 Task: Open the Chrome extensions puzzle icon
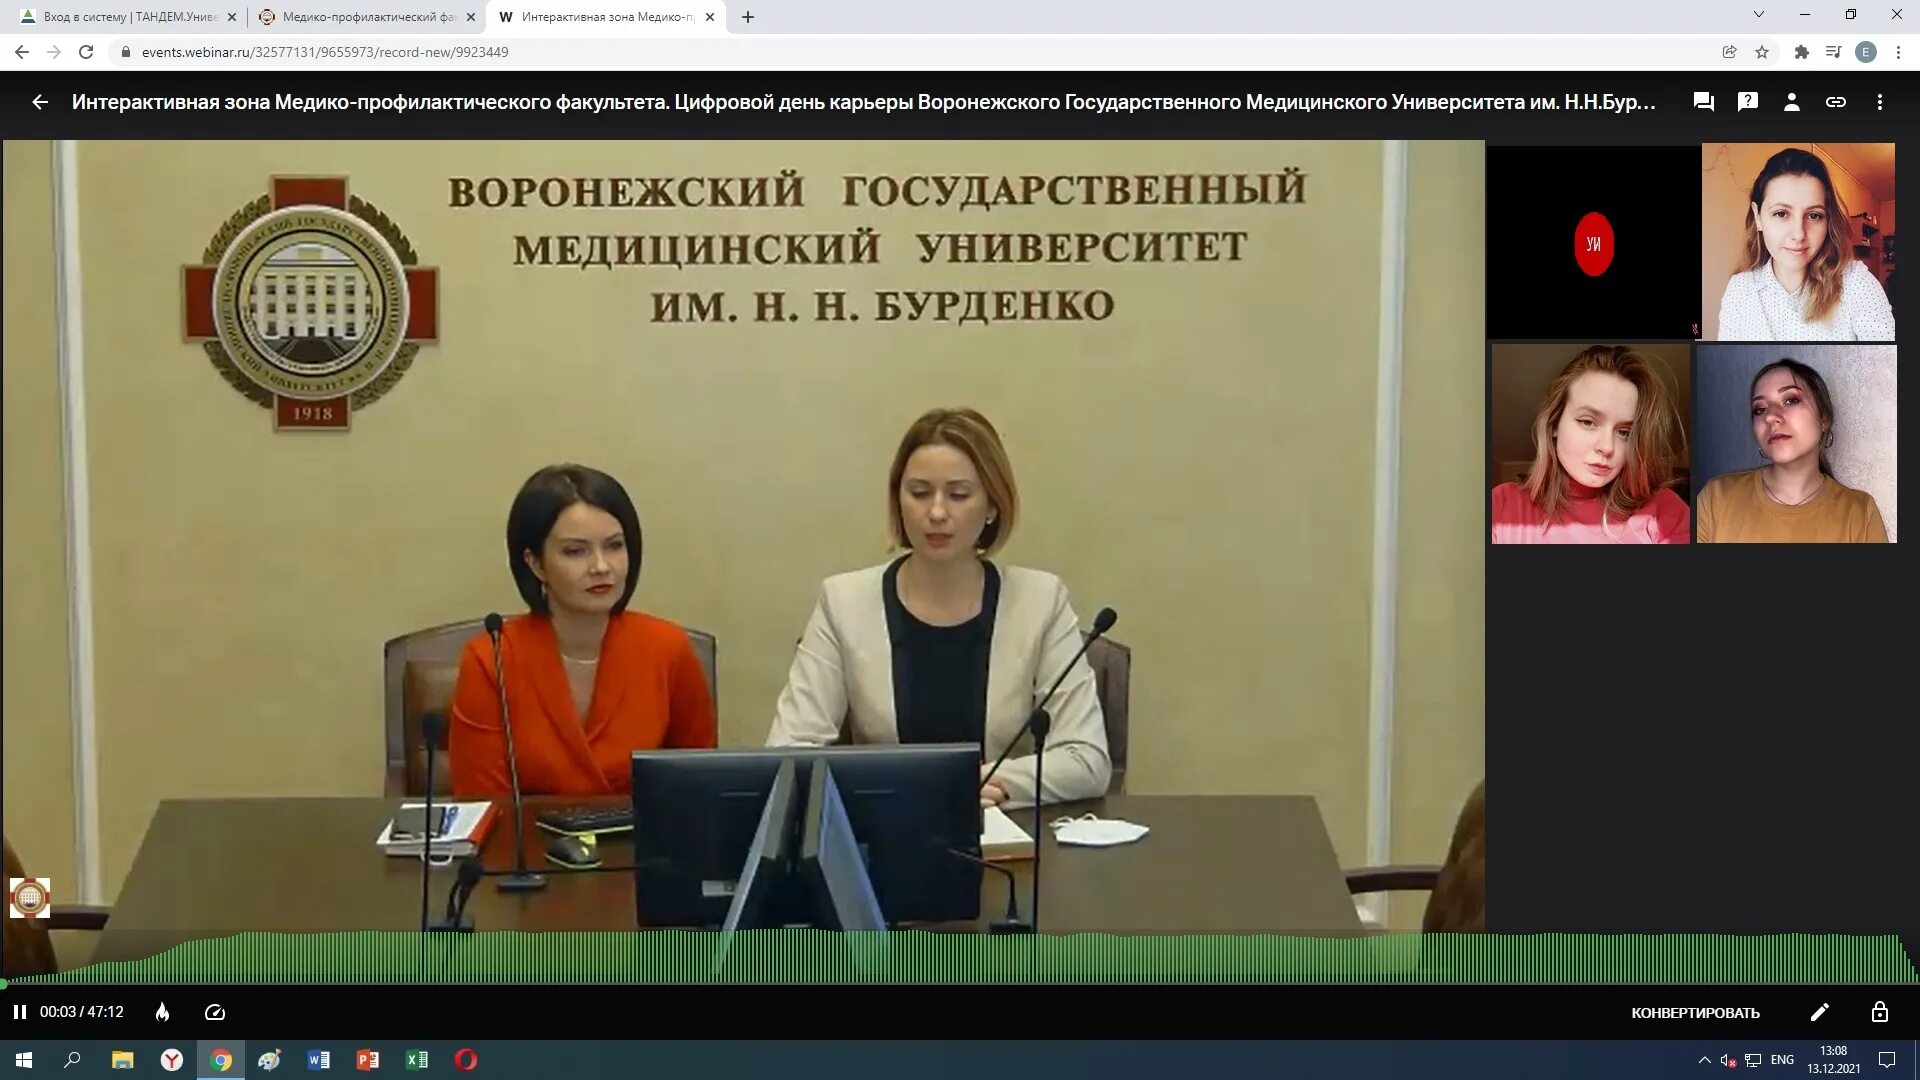[x=1801, y=52]
